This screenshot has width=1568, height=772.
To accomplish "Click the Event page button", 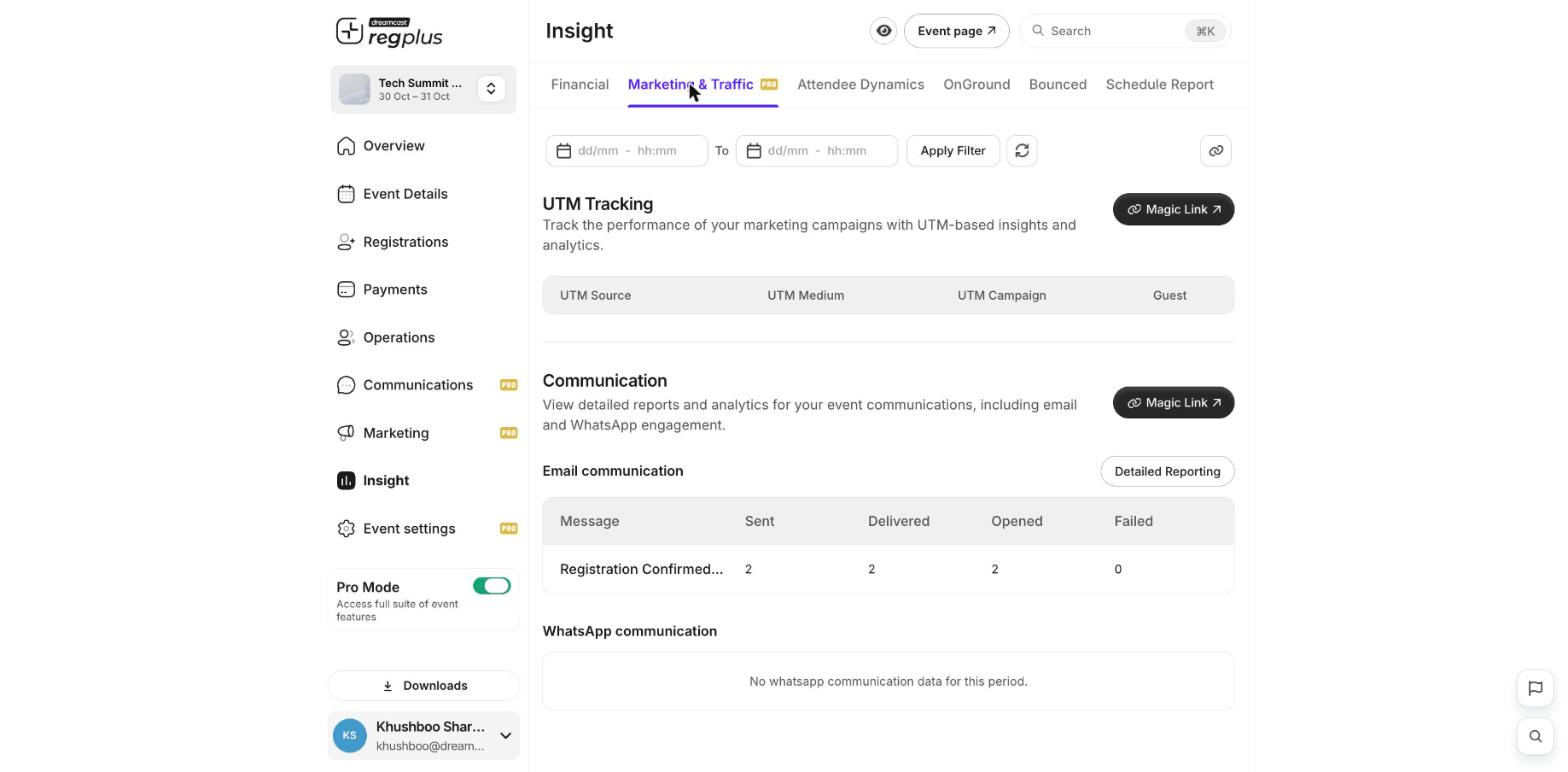I will [x=957, y=31].
